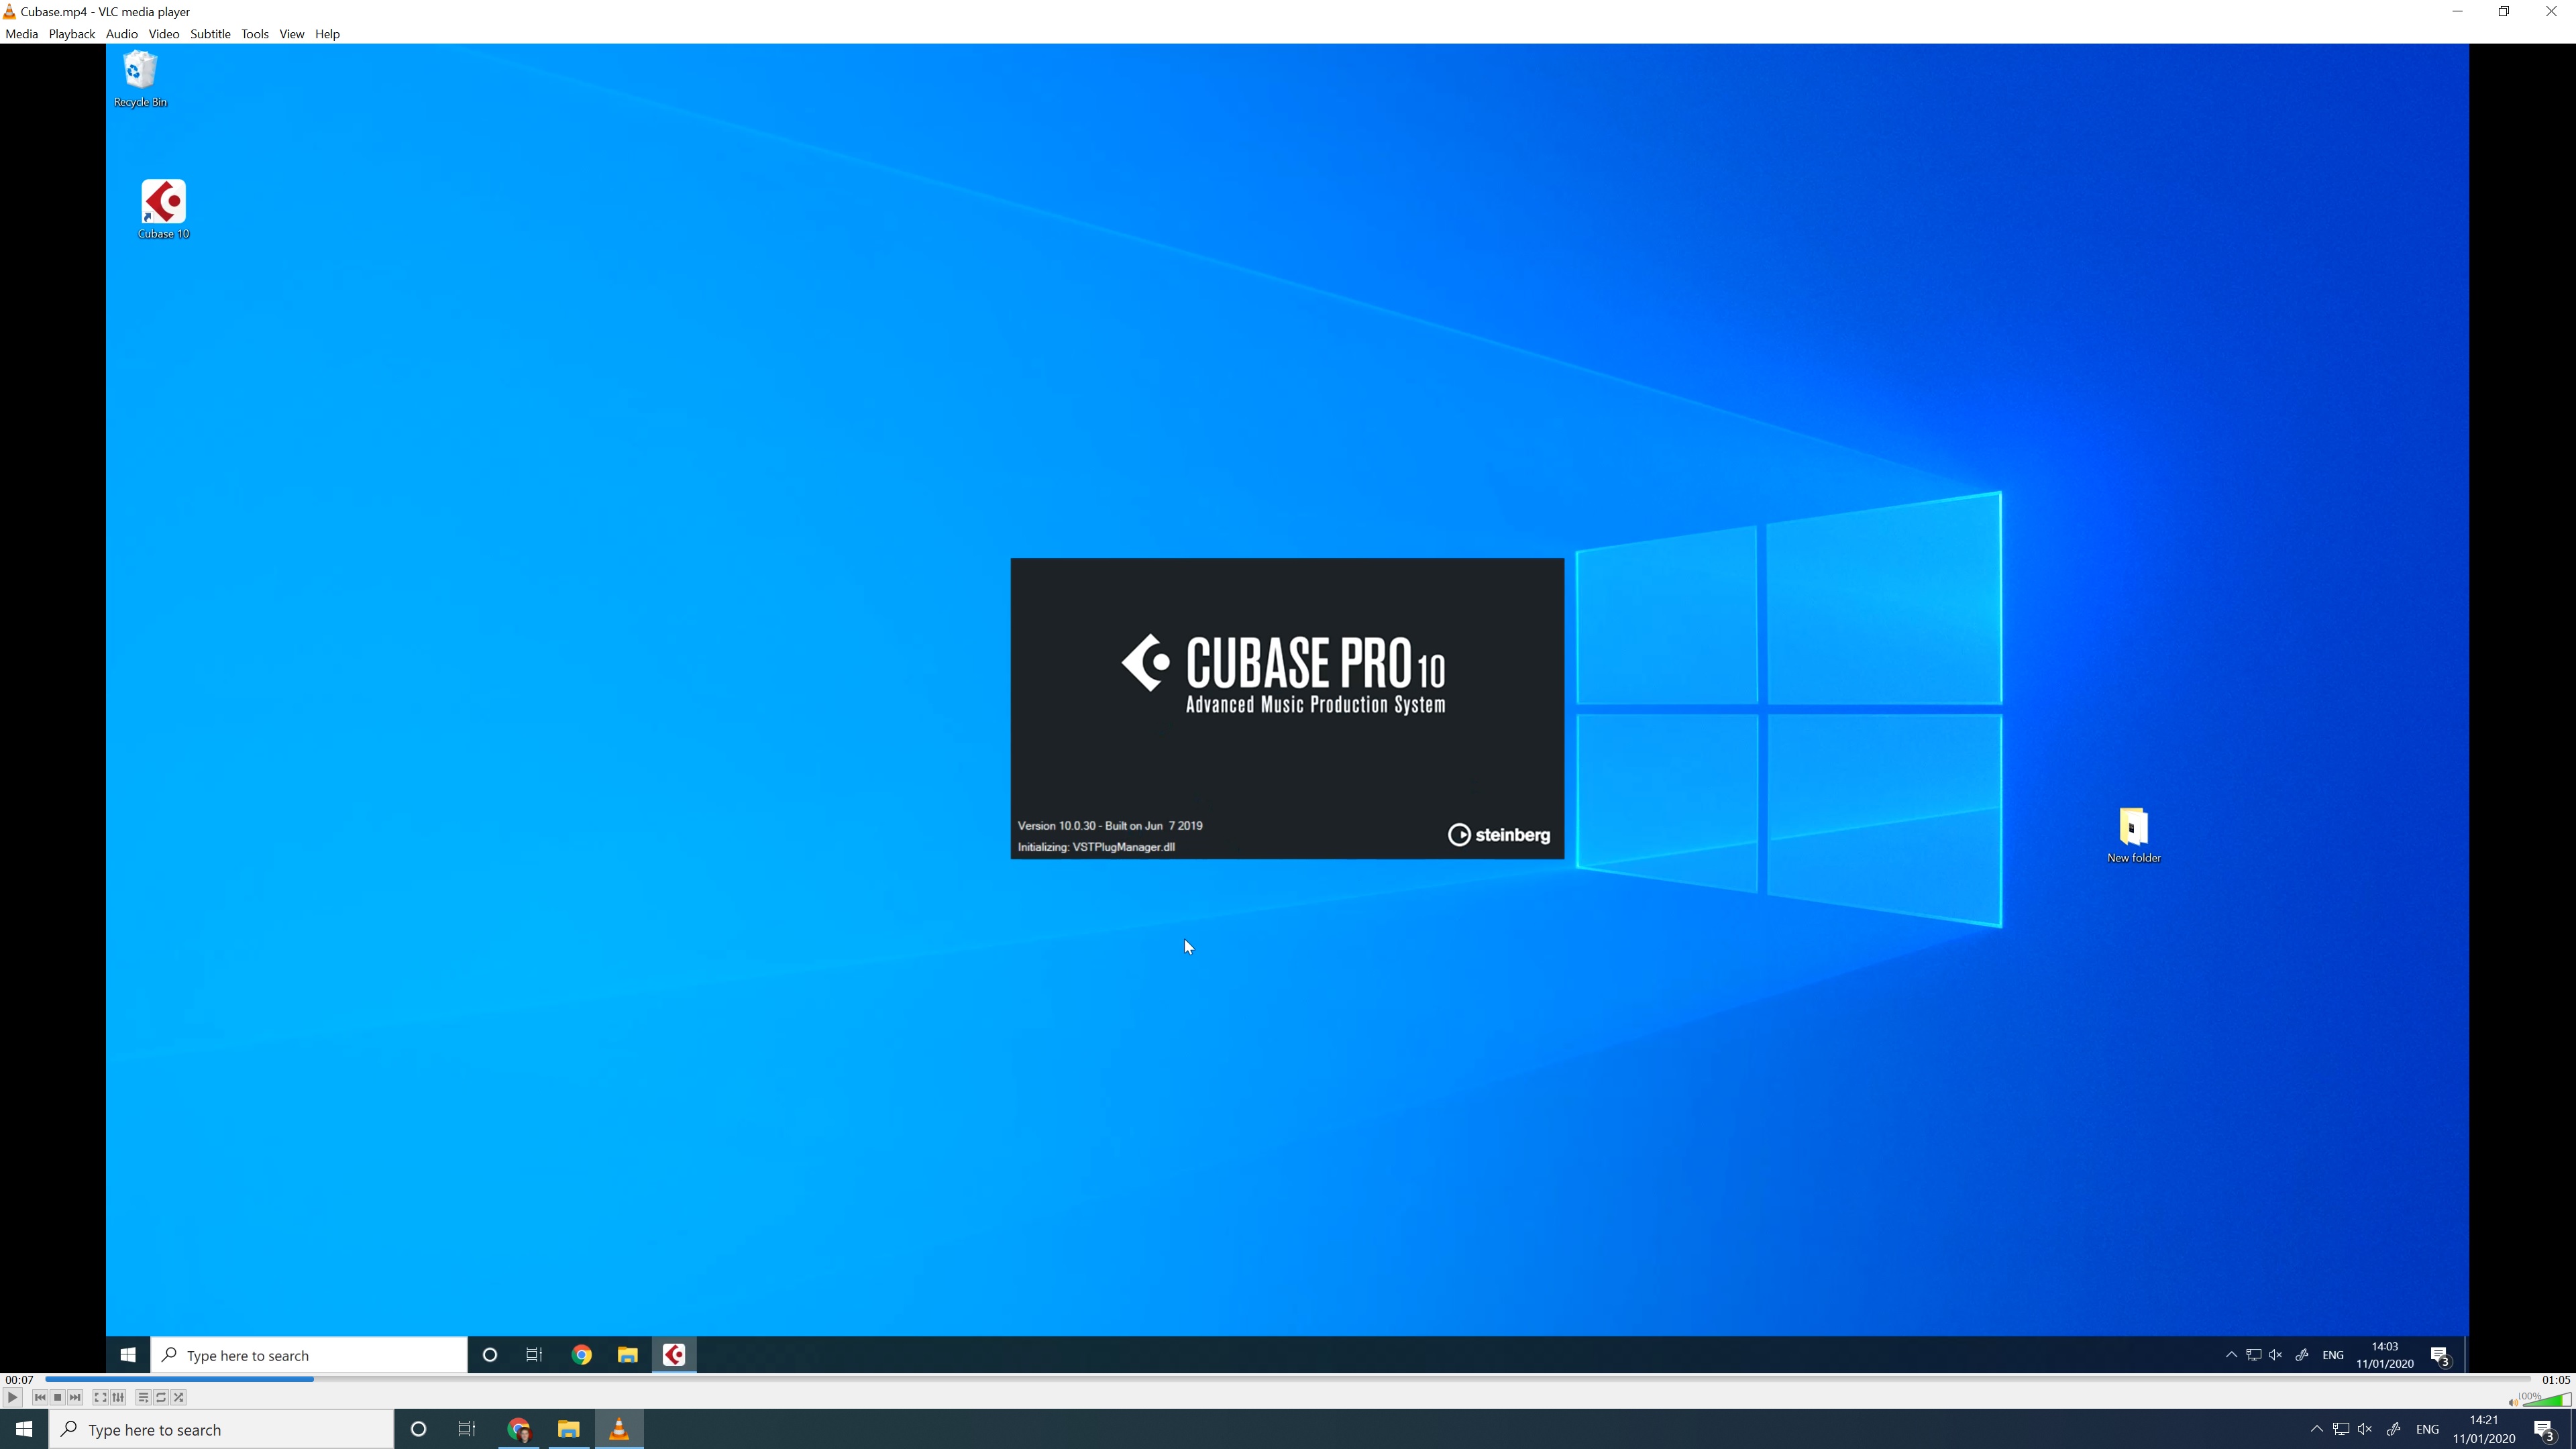The width and height of the screenshot is (2576, 1449).
Task: Switch to Chrome on the real taskbar
Action: pos(519,1429)
